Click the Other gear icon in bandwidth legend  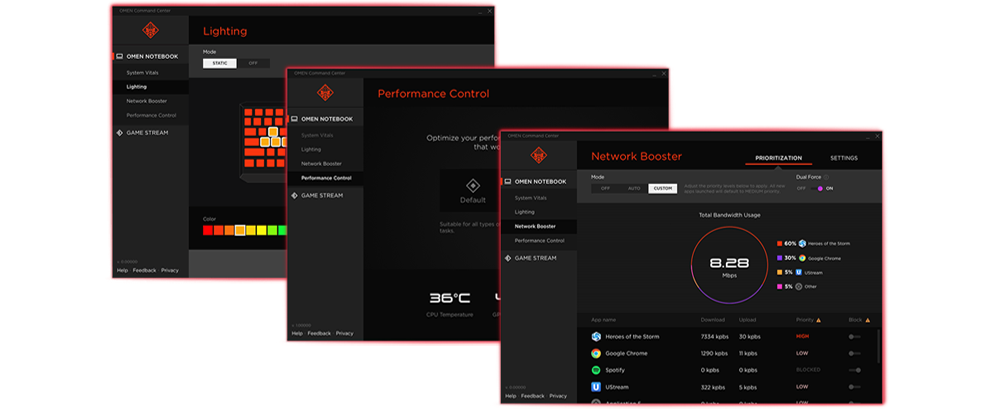[798, 287]
